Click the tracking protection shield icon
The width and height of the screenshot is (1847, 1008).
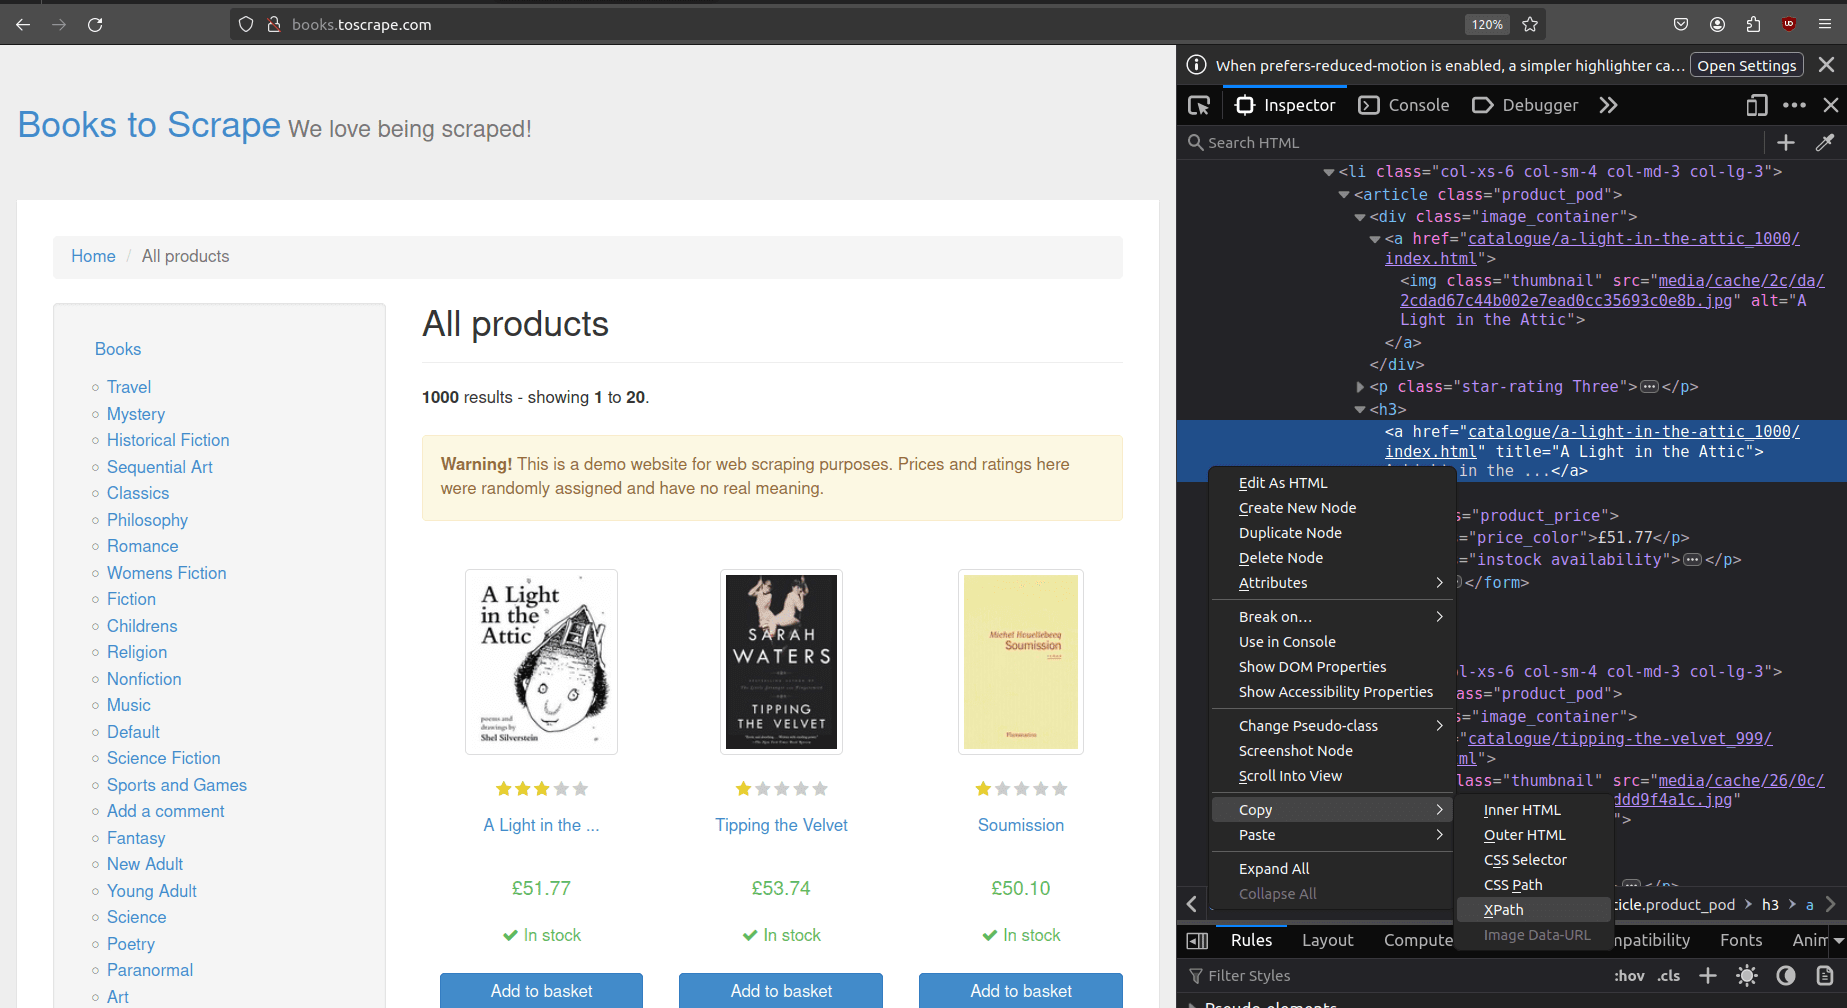[x=246, y=24]
